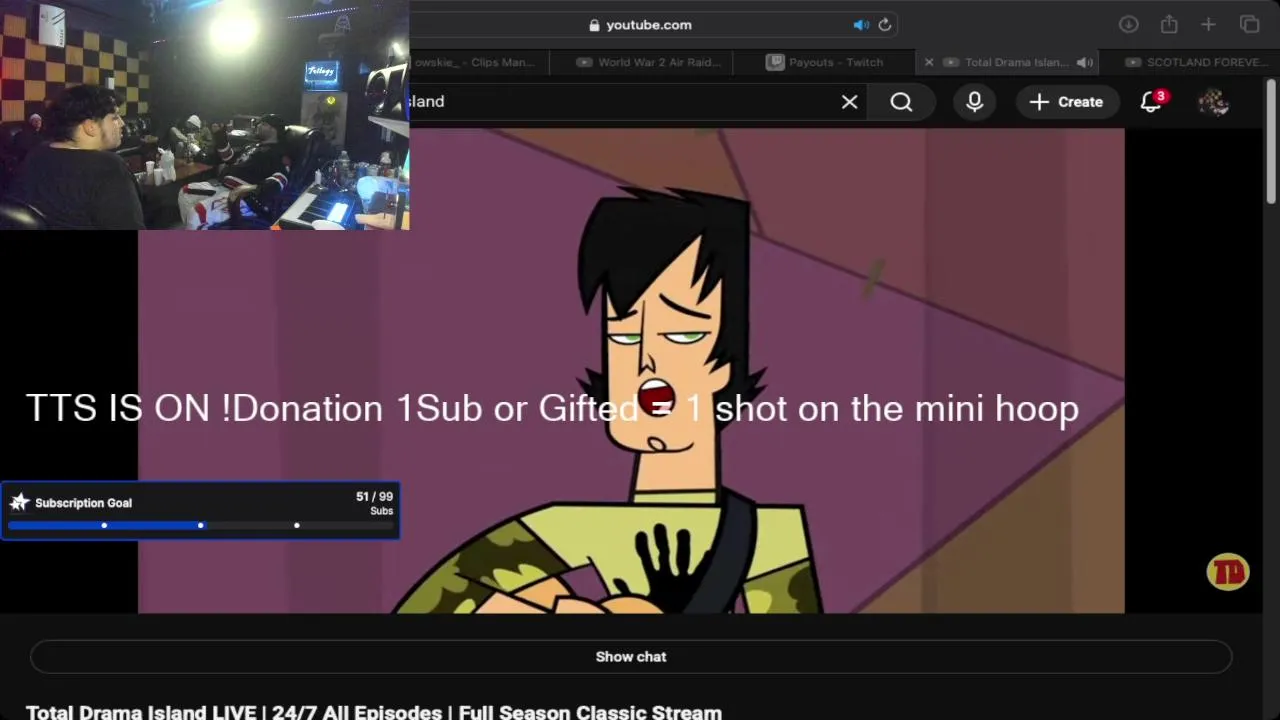The image size is (1280, 720).
Task: Click the Safari address bar youtube.com
Action: point(650,25)
